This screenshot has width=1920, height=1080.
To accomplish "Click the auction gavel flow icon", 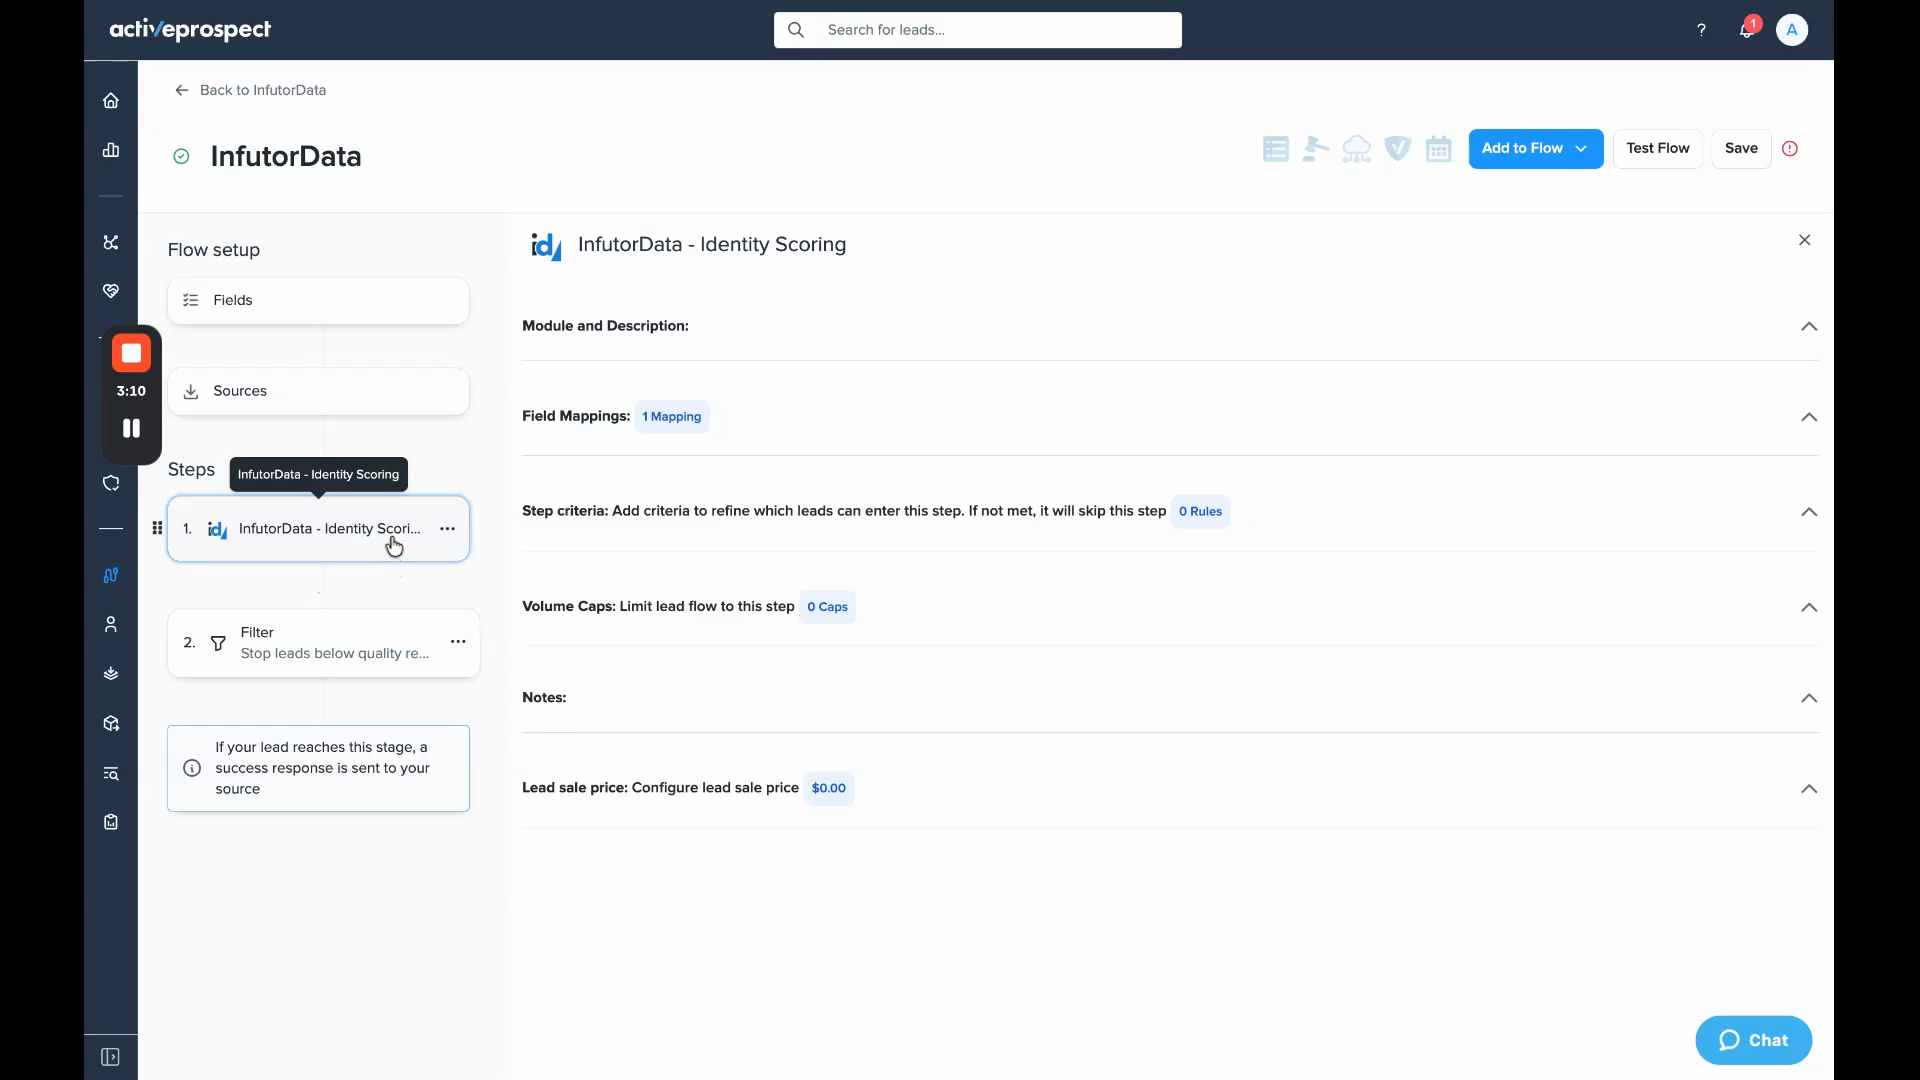I will pos(1316,149).
